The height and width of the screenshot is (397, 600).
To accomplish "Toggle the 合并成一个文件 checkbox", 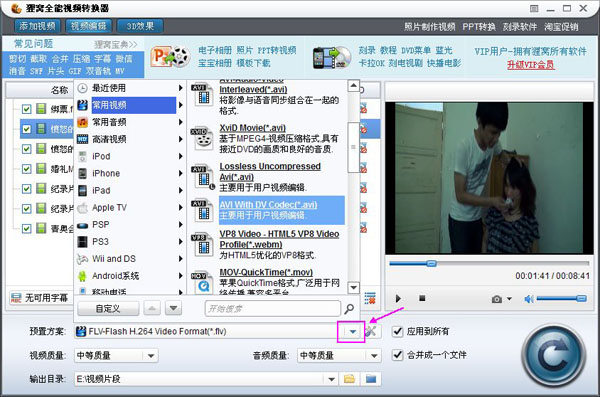I will [398, 355].
